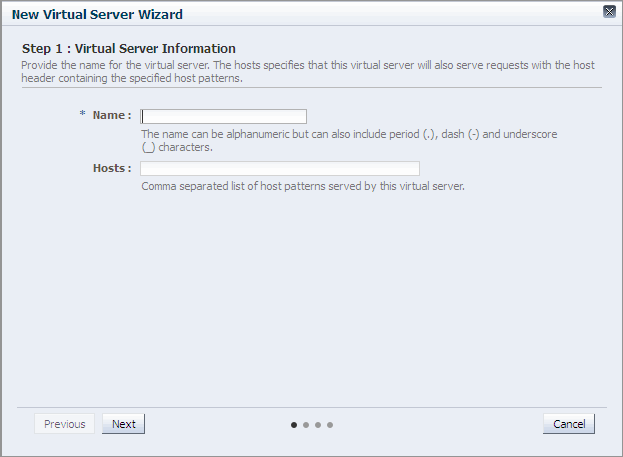Click the 'Step 1 : Virtual Server Information' heading
The height and width of the screenshot is (457, 623).
pos(129,48)
